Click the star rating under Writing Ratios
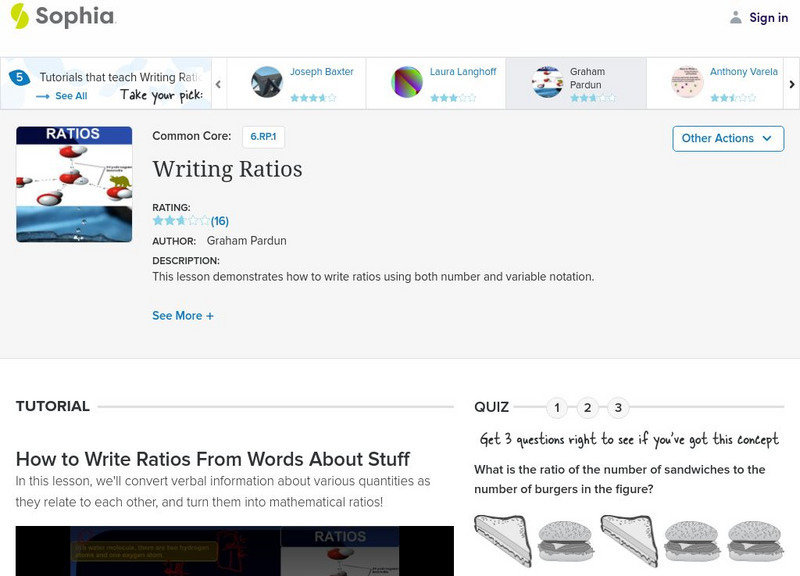Image resolution: width=800 pixels, height=576 pixels. [181, 221]
